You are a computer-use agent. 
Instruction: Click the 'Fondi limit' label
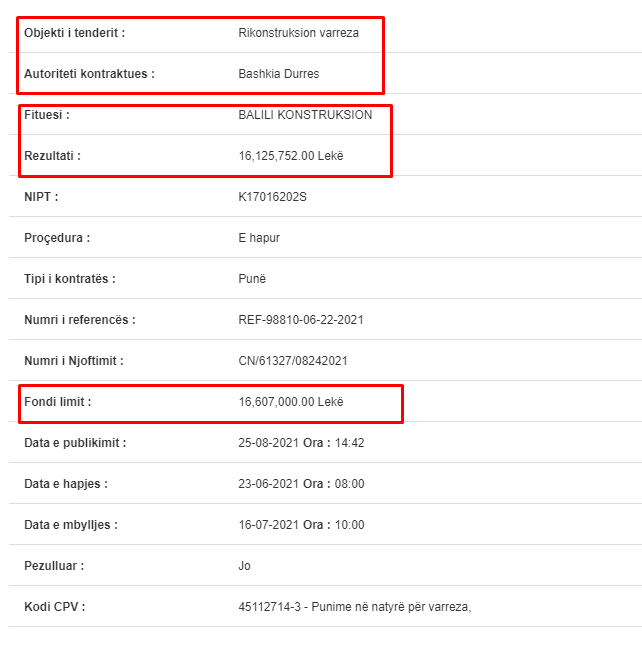click(57, 402)
